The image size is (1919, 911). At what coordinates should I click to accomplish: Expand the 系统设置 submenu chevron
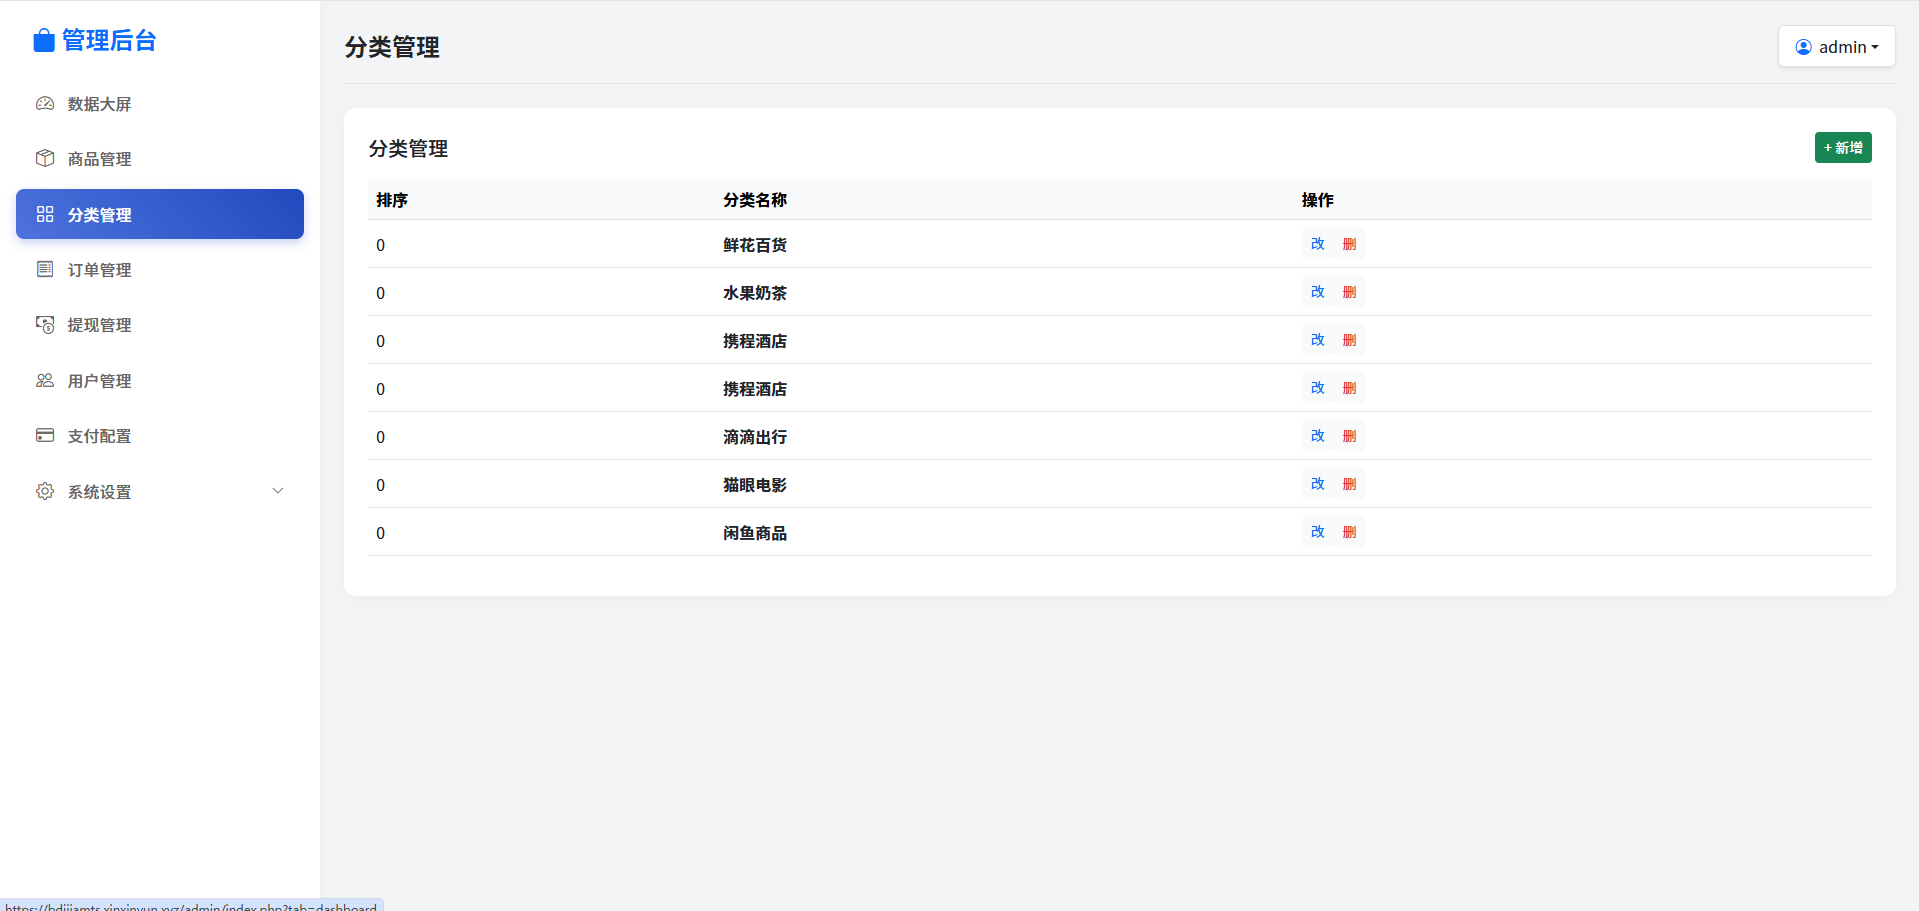point(278,491)
